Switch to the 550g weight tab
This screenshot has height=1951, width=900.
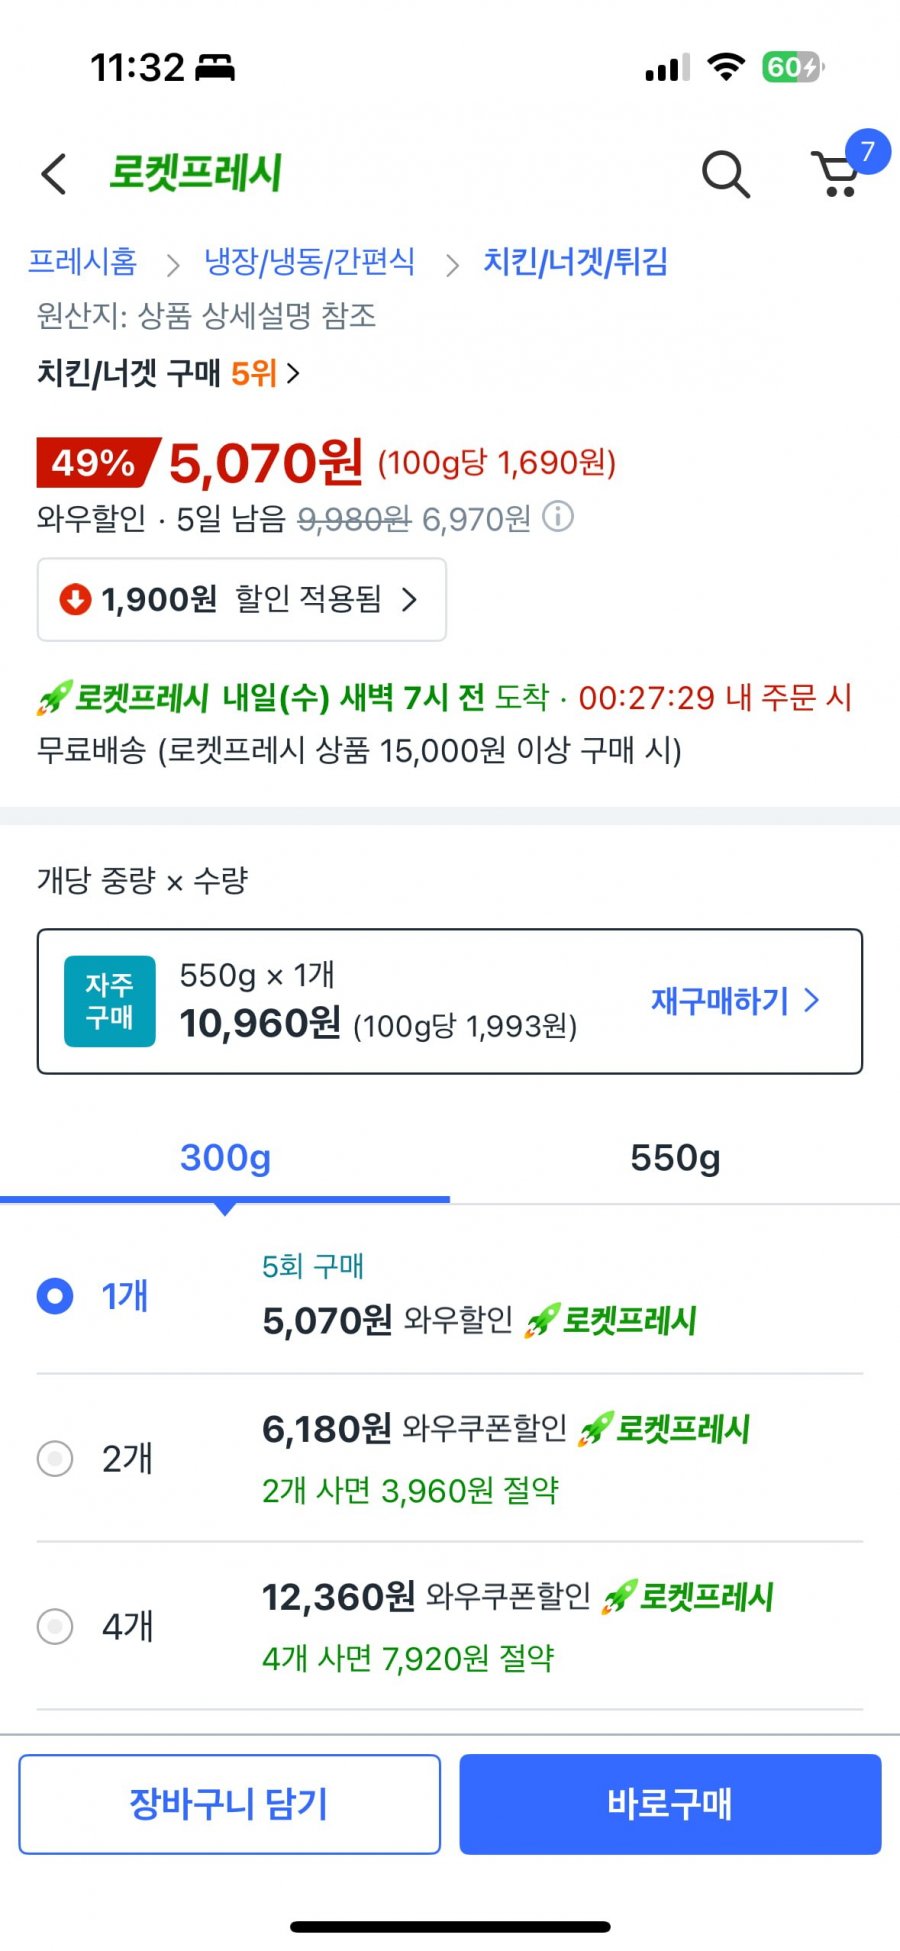pos(675,1158)
